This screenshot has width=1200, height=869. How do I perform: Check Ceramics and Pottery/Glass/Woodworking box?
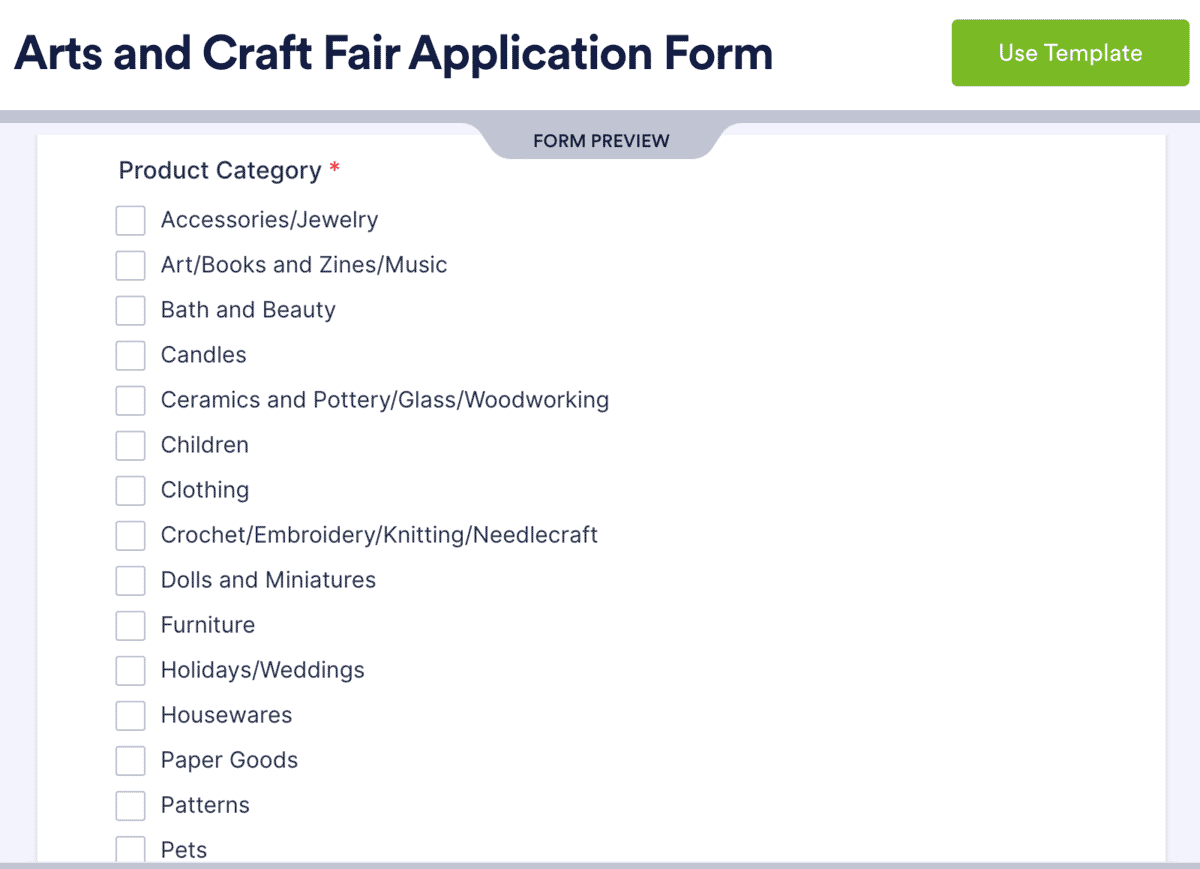tap(130, 401)
